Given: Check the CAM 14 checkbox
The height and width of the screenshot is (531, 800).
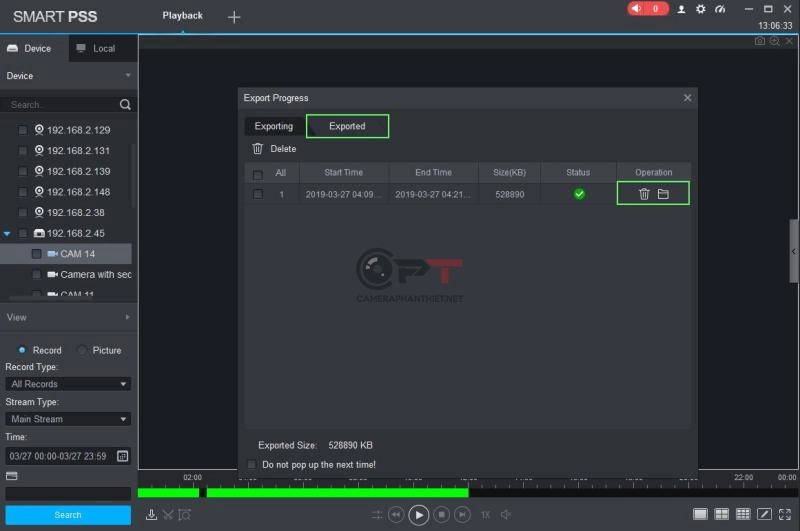Looking at the screenshot, I should point(36,254).
